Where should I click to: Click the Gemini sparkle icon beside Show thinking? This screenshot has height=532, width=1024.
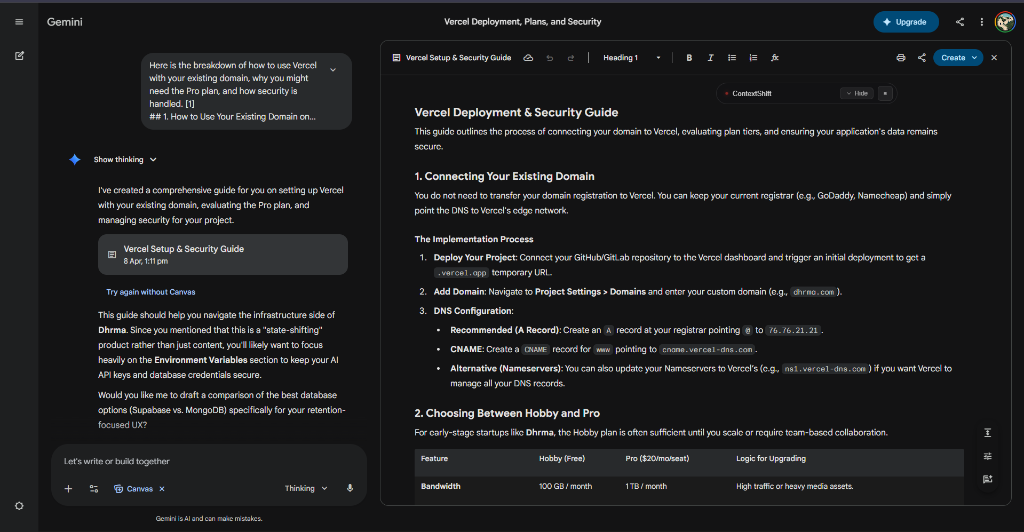coord(74,159)
